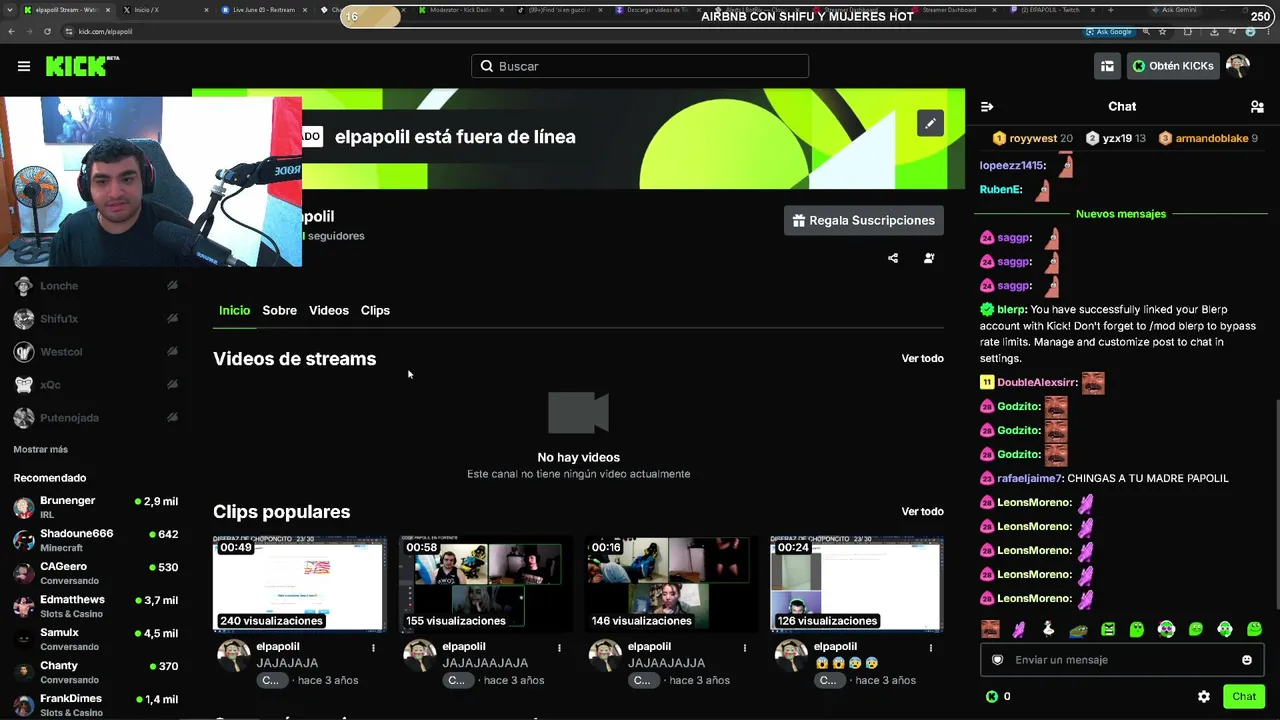Screen dimensions: 1280x720
Task: Open the emoji picker in message box
Action: click(1247, 660)
